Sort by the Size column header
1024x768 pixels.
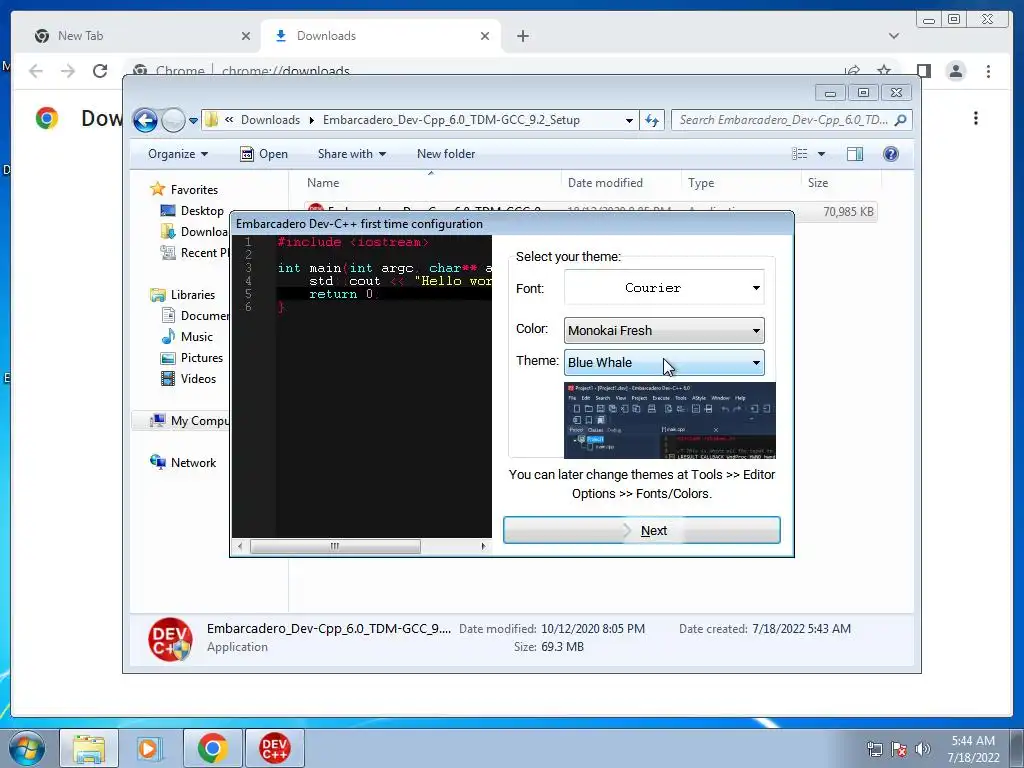click(x=841, y=183)
